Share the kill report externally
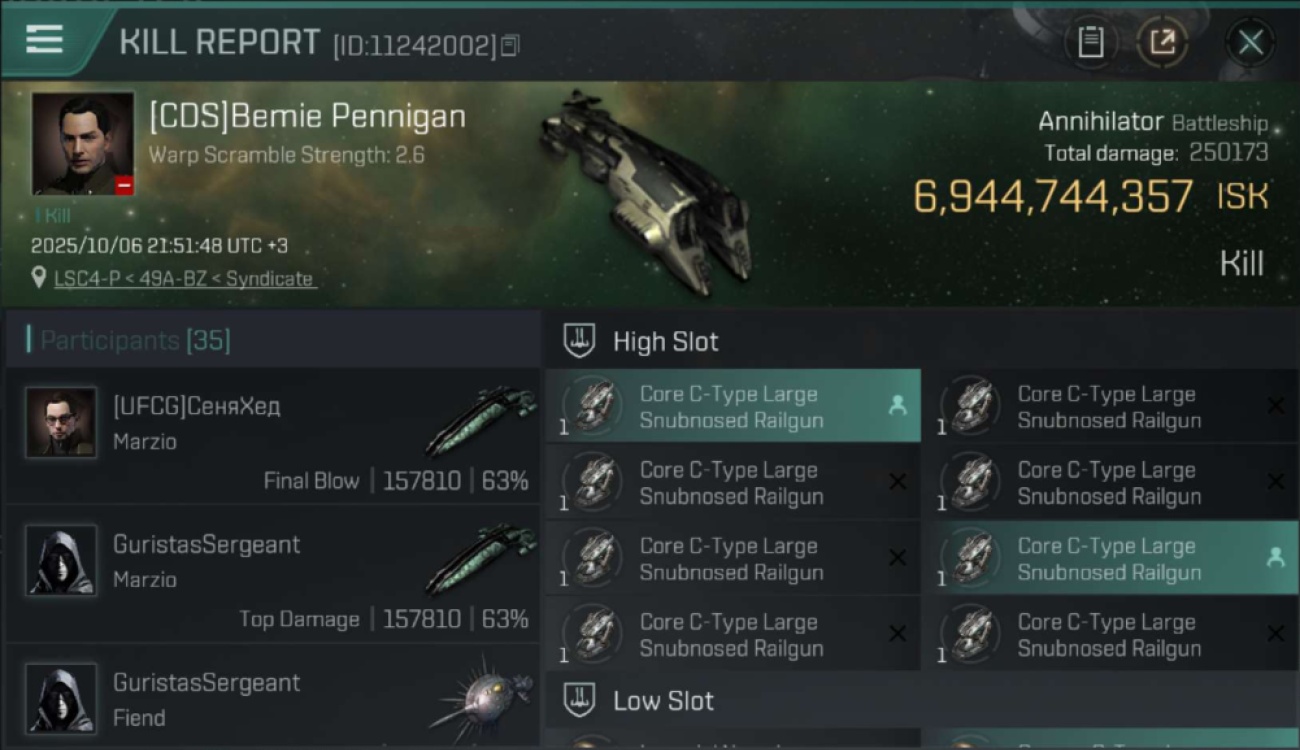Image resolution: width=1300 pixels, height=750 pixels. pyautogui.click(x=1162, y=42)
